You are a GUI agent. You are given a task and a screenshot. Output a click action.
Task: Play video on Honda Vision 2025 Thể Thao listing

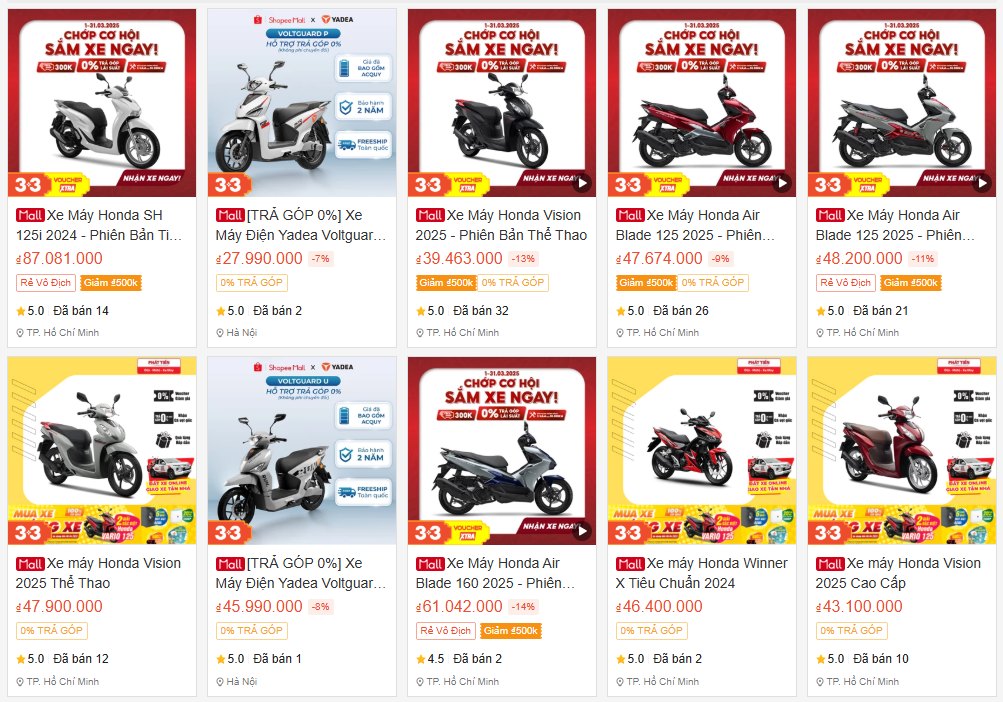click(x=582, y=184)
